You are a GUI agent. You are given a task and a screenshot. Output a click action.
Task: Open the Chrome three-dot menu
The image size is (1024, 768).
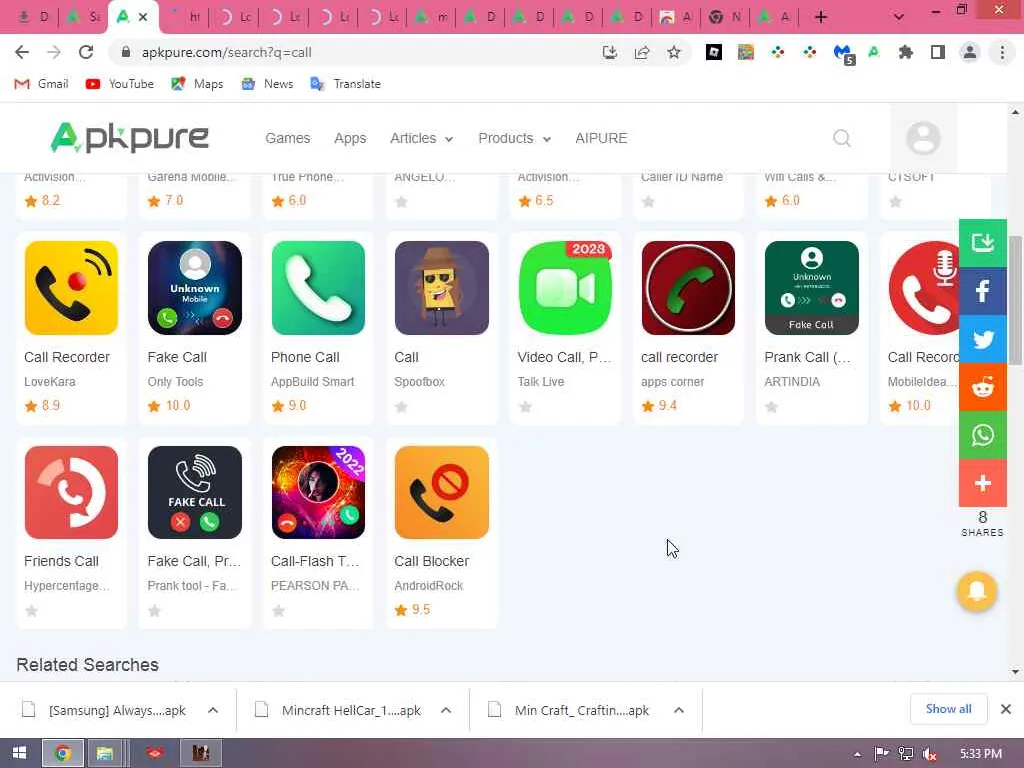[x=1002, y=52]
